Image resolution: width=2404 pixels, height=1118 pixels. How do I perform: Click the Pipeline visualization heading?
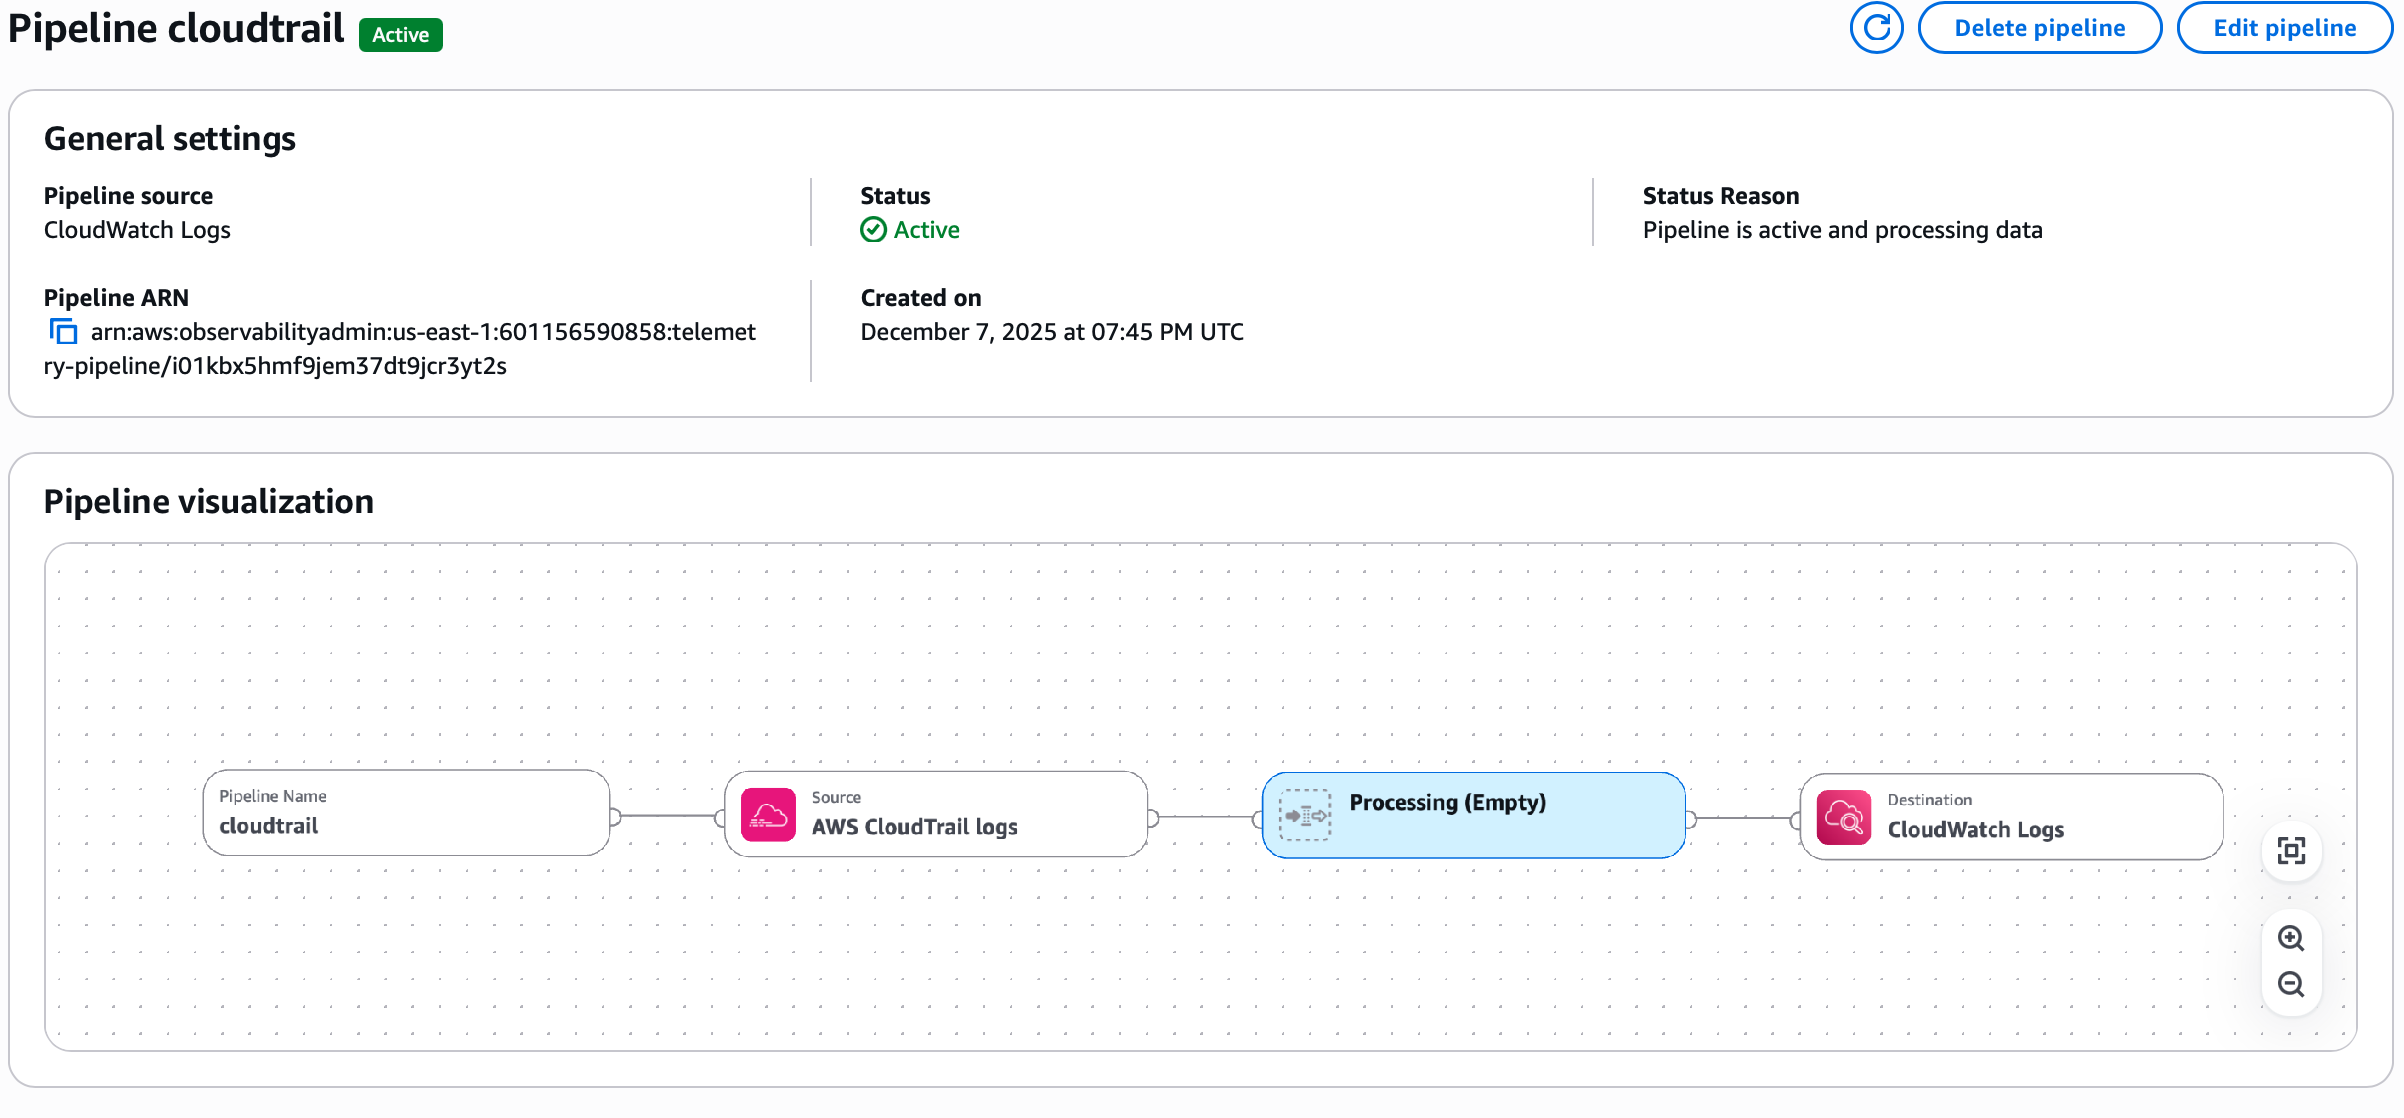tap(208, 501)
